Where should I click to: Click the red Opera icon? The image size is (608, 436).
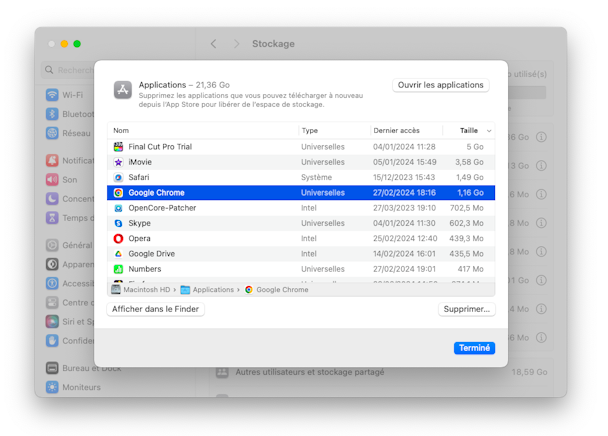118,239
